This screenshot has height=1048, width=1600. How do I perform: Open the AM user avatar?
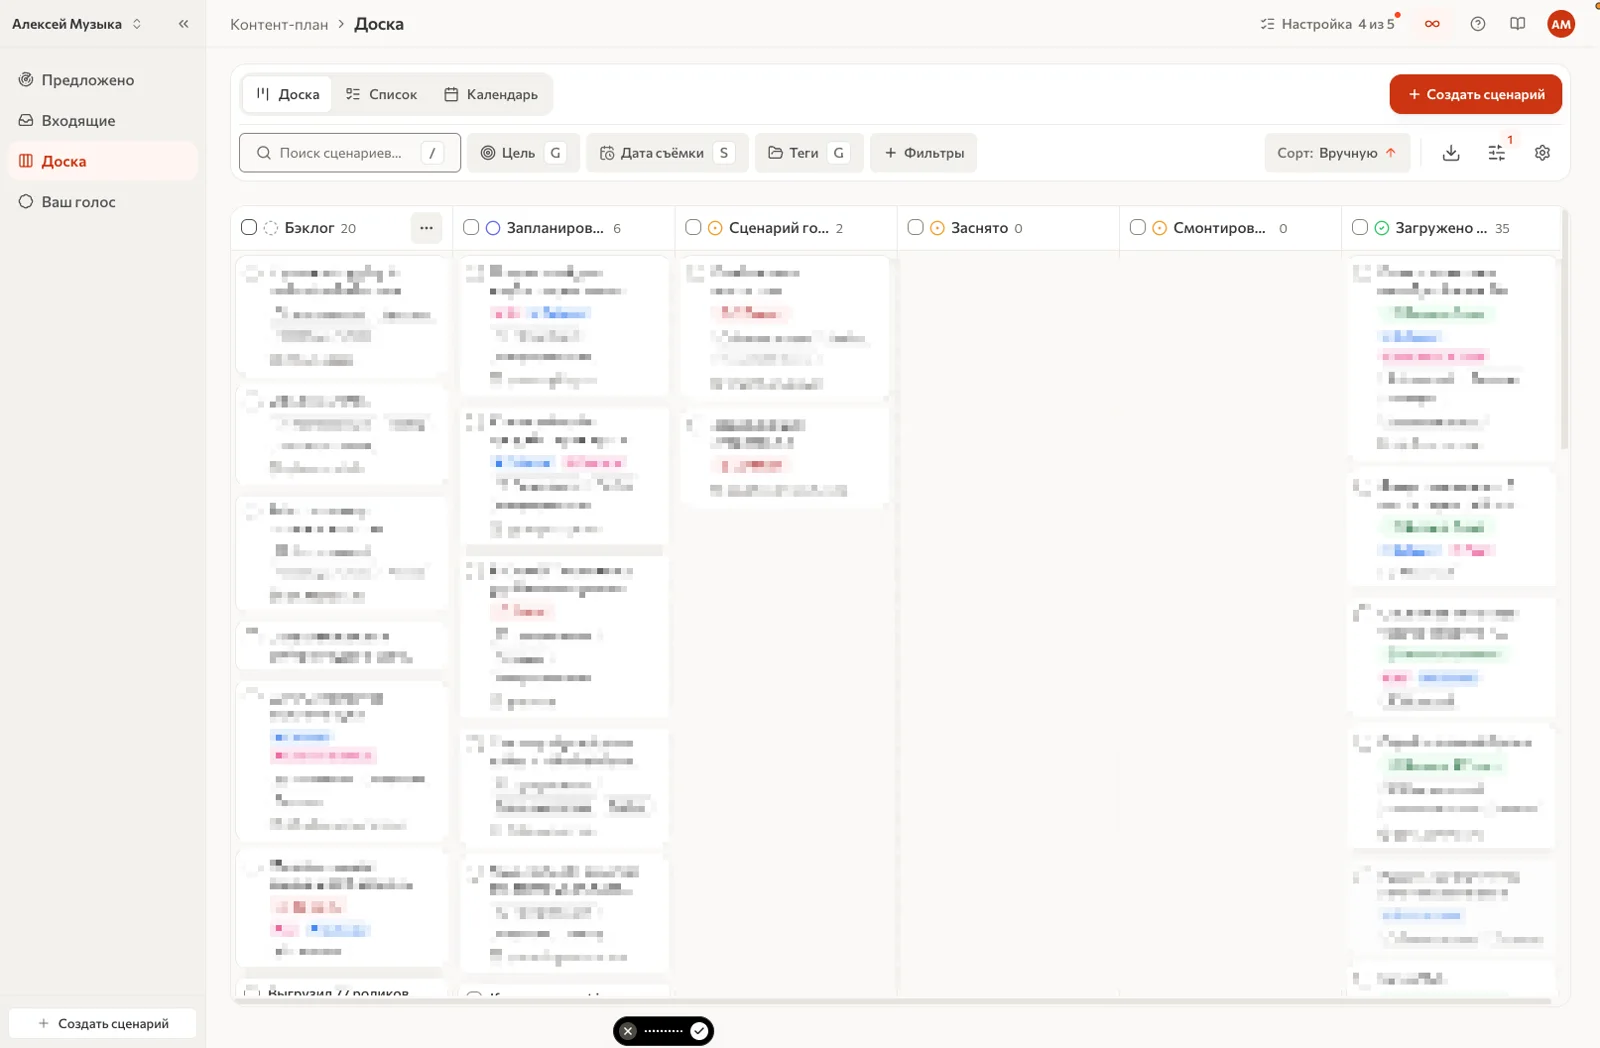1561,24
